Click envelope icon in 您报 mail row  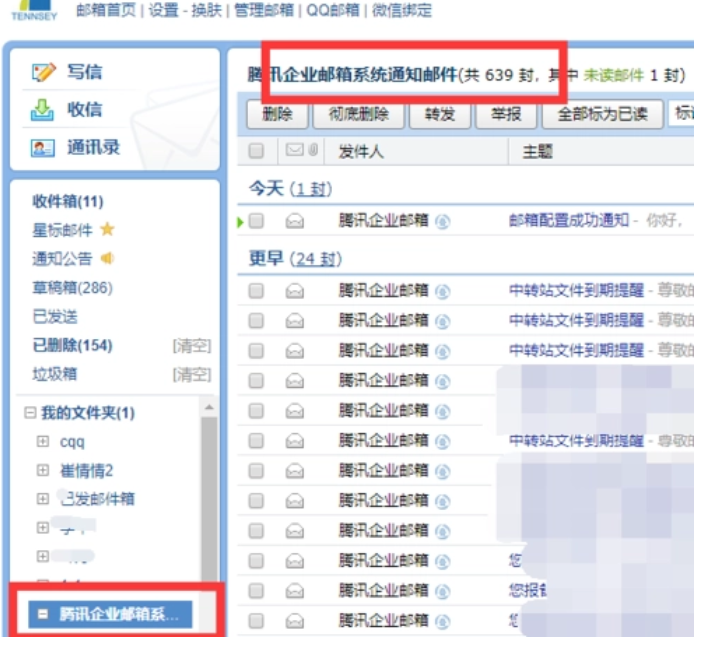295,591
